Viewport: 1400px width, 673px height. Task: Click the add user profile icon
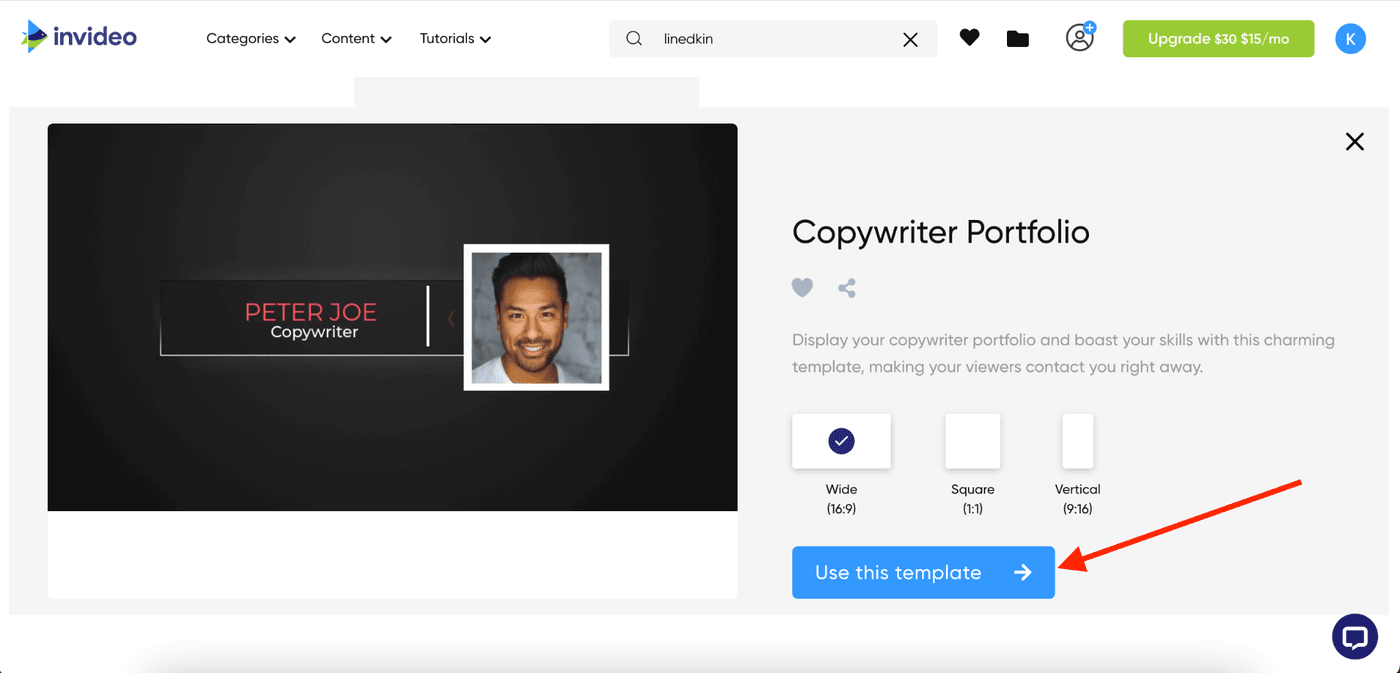1079,38
